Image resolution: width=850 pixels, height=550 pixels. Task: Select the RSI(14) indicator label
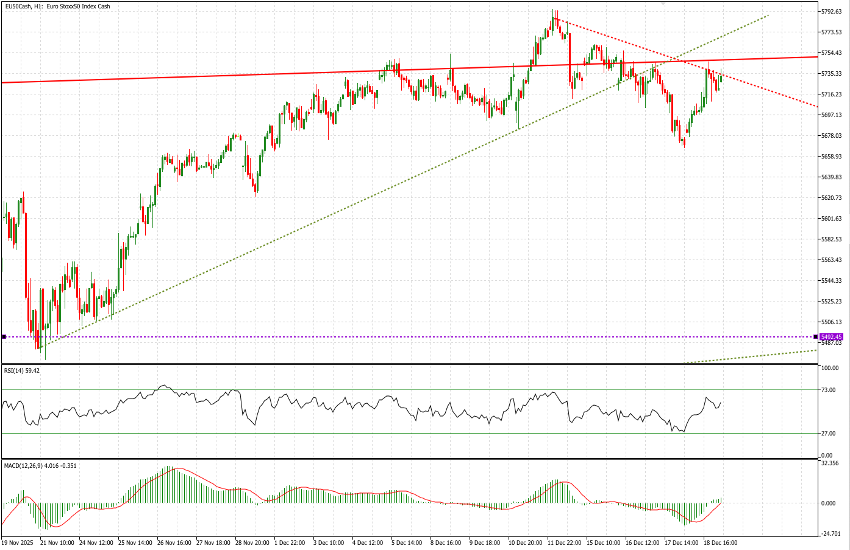[21, 371]
